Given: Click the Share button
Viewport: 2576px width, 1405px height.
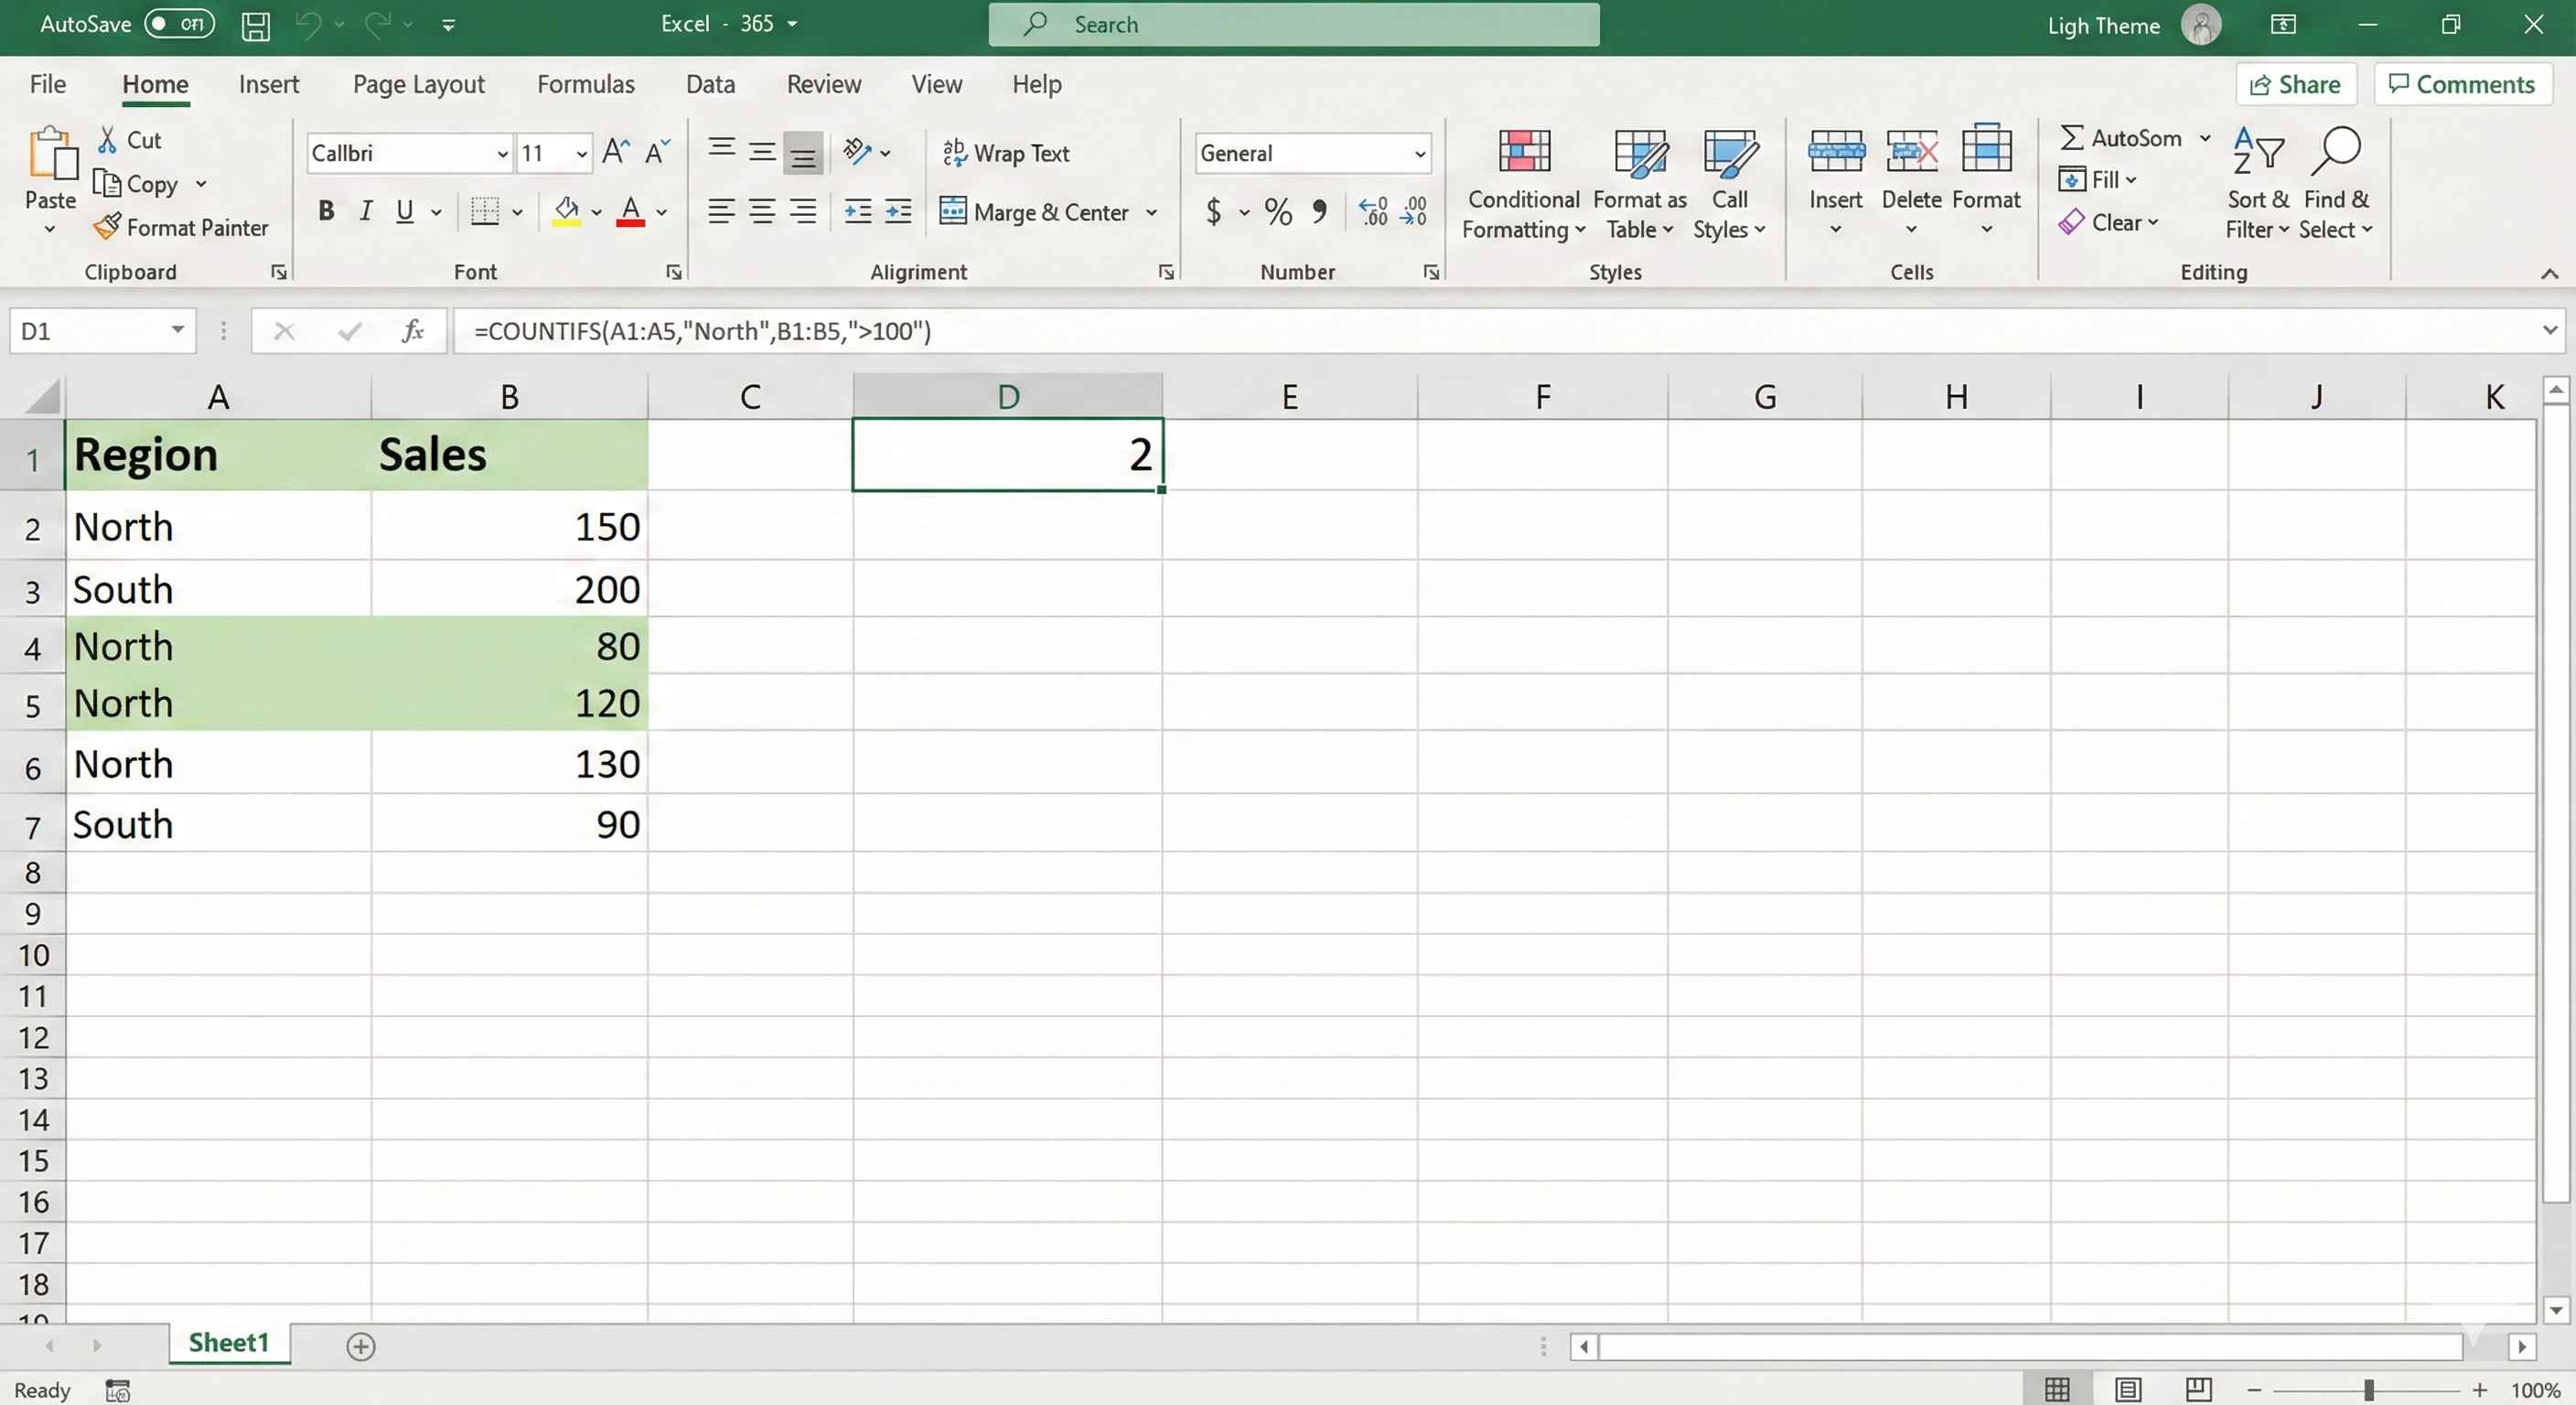Looking at the screenshot, I should click(x=2295, y=84).
